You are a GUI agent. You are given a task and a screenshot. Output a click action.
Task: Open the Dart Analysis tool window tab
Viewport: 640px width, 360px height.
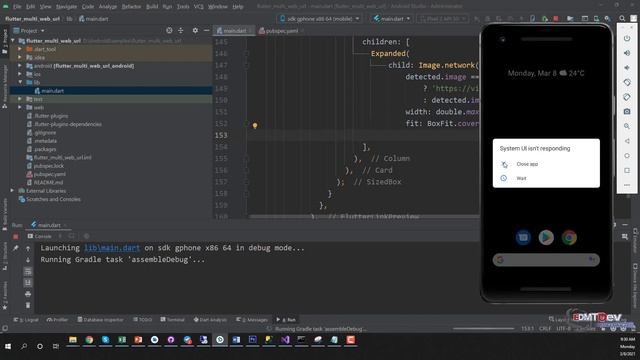[x=210, y=320]
